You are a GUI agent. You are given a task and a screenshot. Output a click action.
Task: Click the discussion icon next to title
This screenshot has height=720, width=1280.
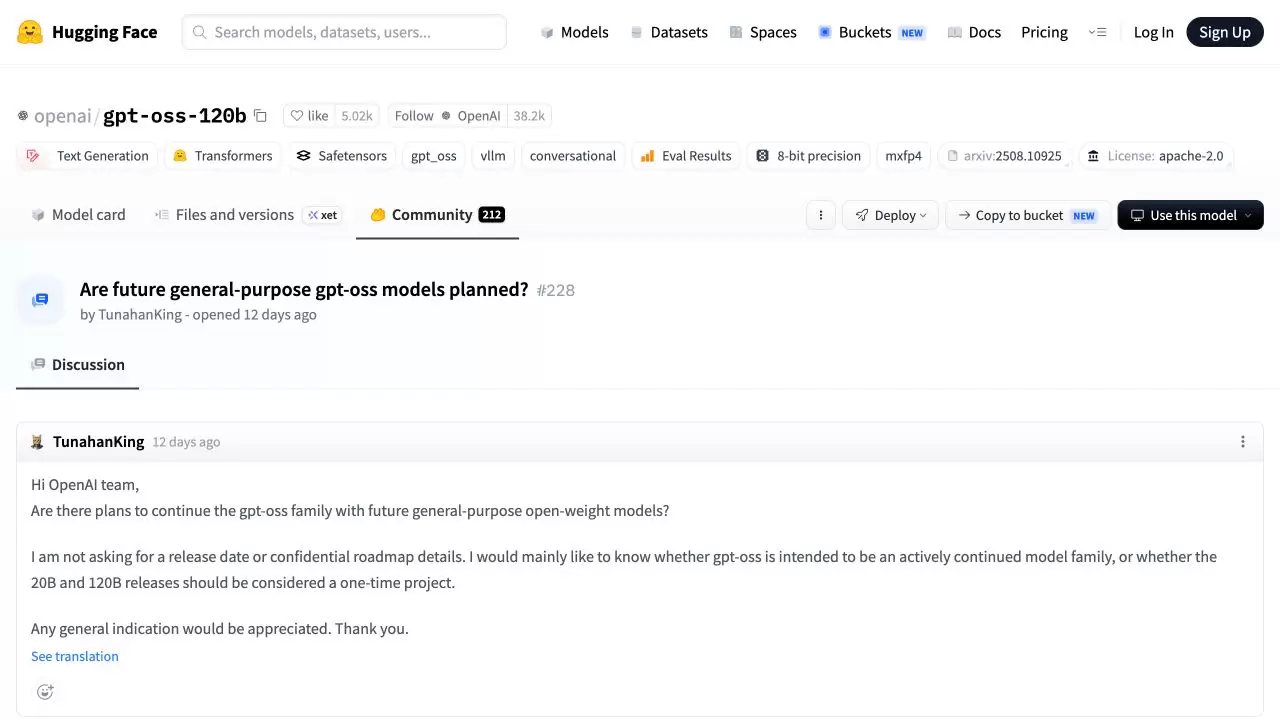coord(40,300)
